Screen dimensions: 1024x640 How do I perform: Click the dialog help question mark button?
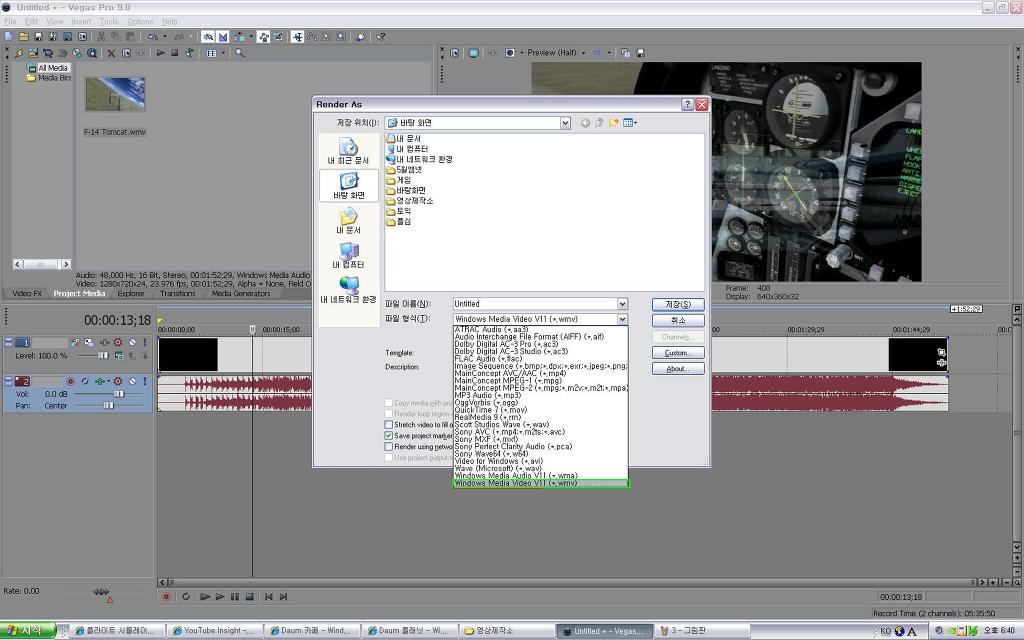687,104
